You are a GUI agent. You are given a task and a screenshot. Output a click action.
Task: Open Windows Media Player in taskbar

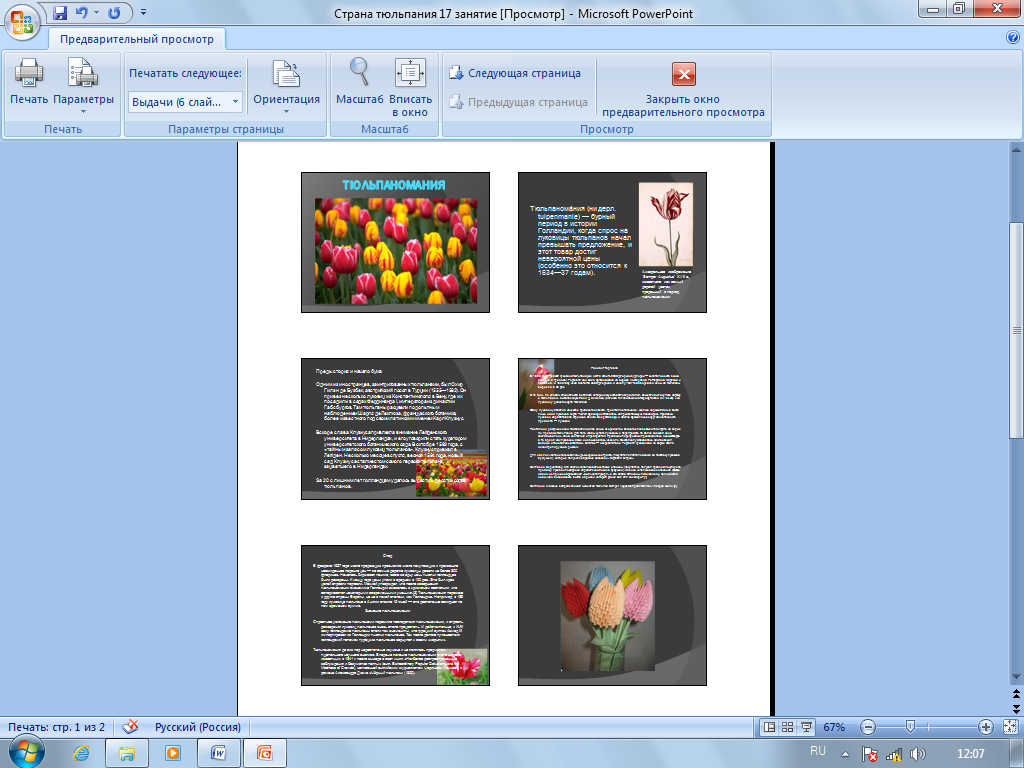click(173, 753)
